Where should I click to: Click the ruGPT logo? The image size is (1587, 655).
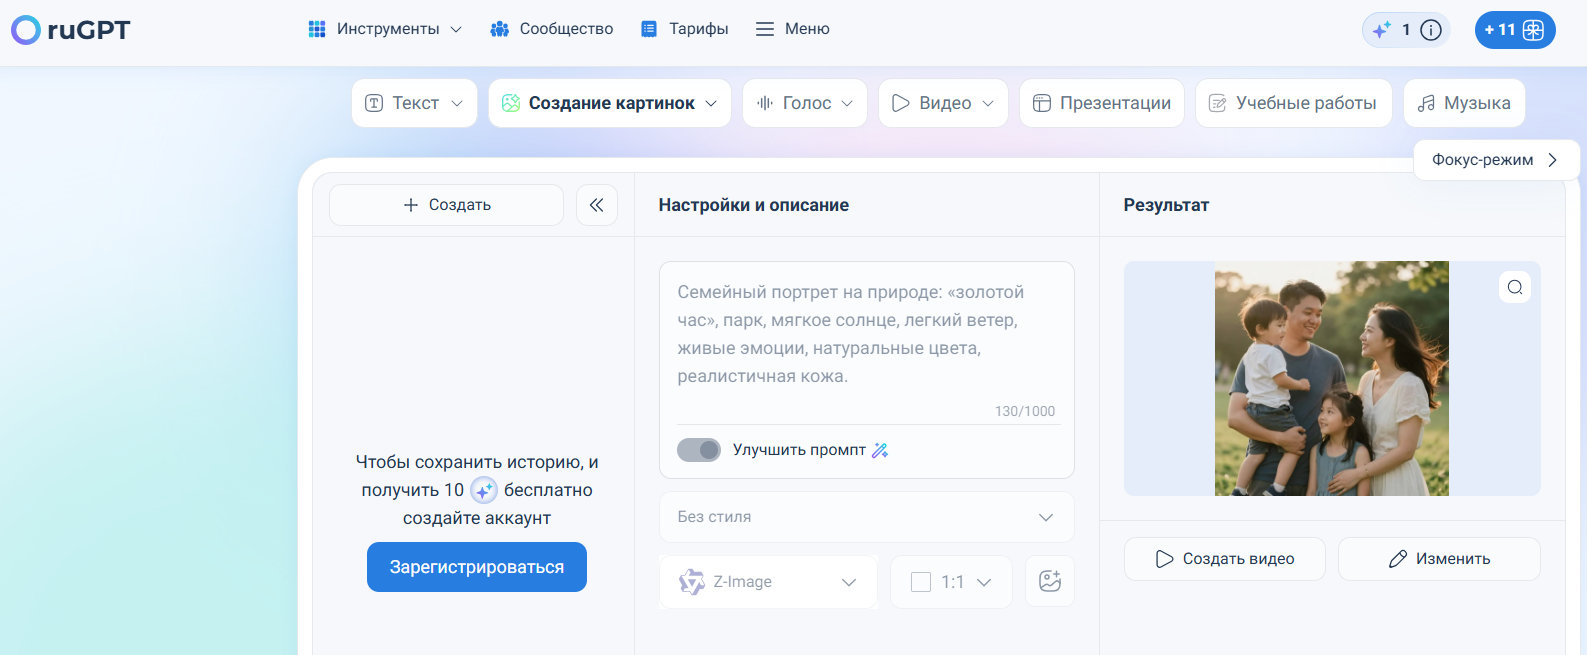(71, 30)
